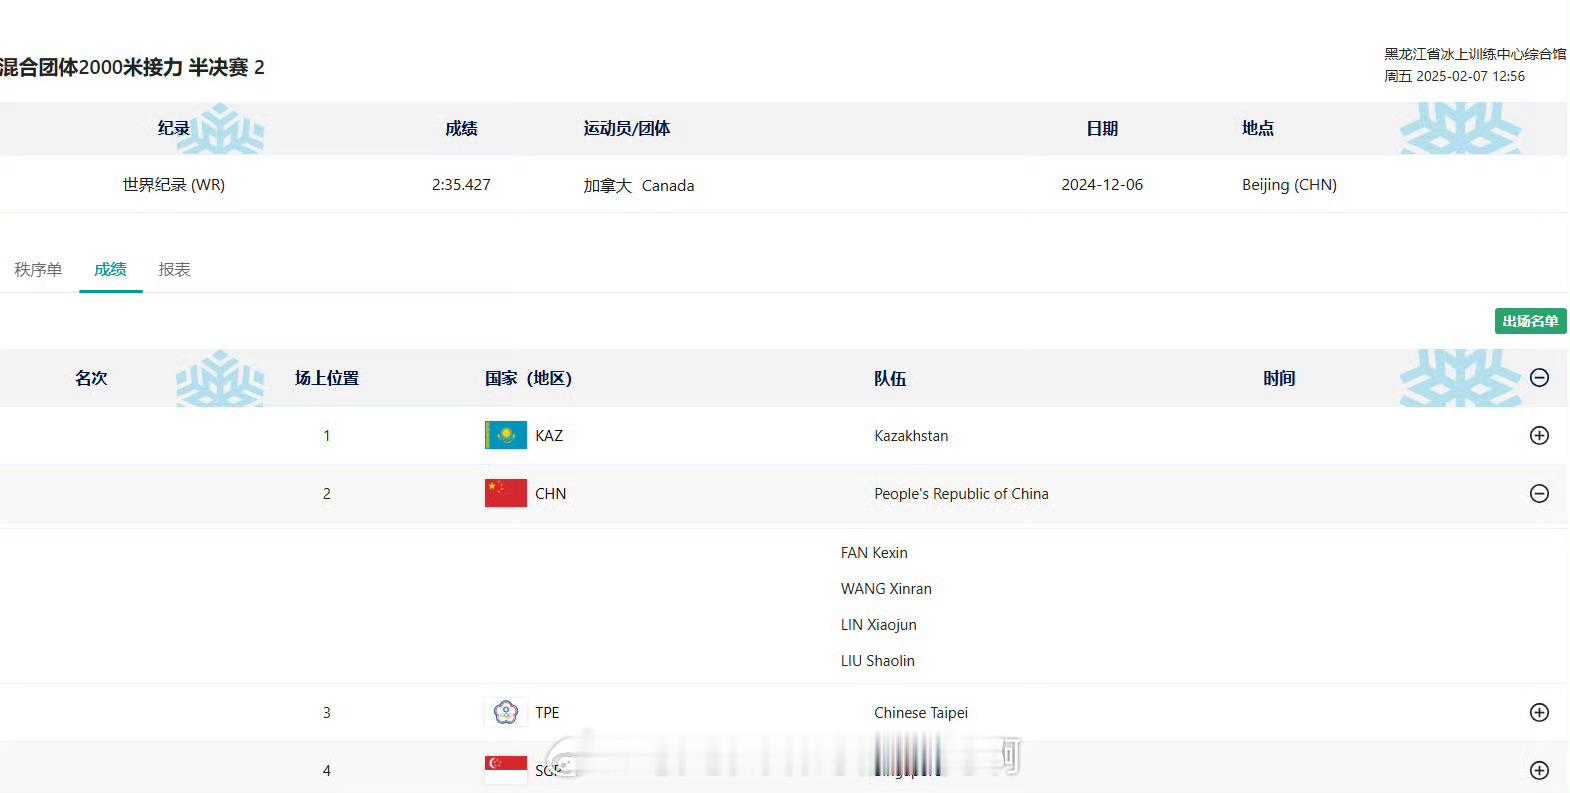Screen dimensions: 1570x793
Task: Click the Kazakhstan team name
Action: (x=911, y=436)
